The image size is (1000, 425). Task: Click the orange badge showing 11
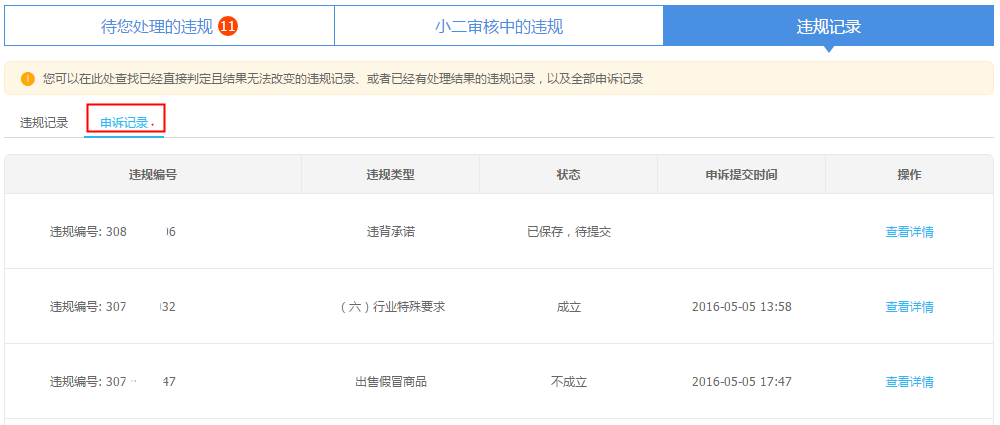click(x=228, y=26)
